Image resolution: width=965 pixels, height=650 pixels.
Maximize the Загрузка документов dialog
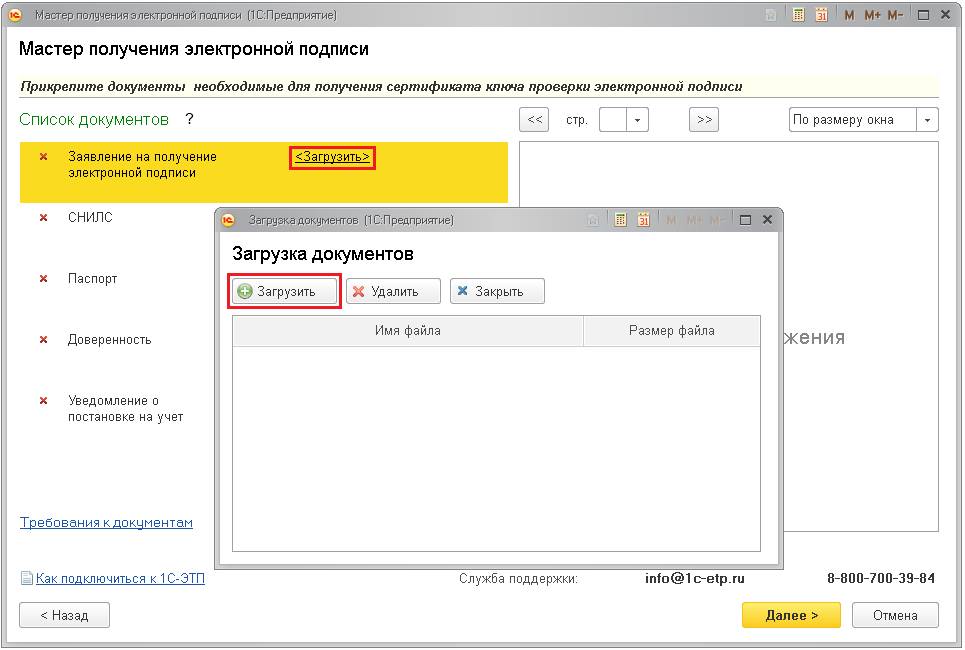(x=745, y=220)
